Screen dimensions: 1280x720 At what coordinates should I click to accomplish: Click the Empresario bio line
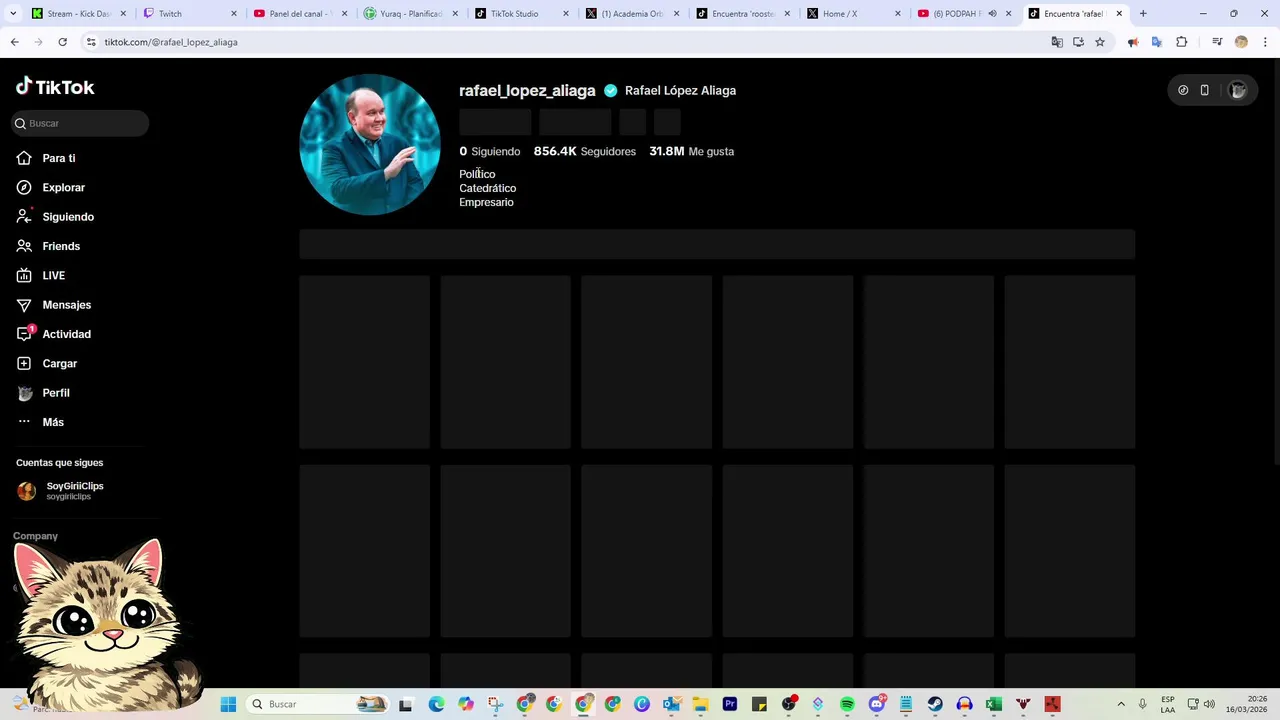click(x=486, y=202)
